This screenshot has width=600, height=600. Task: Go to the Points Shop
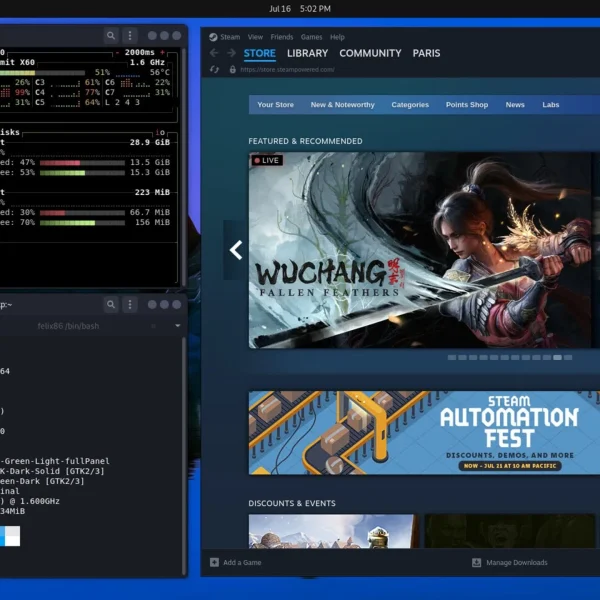pos(466,105)
